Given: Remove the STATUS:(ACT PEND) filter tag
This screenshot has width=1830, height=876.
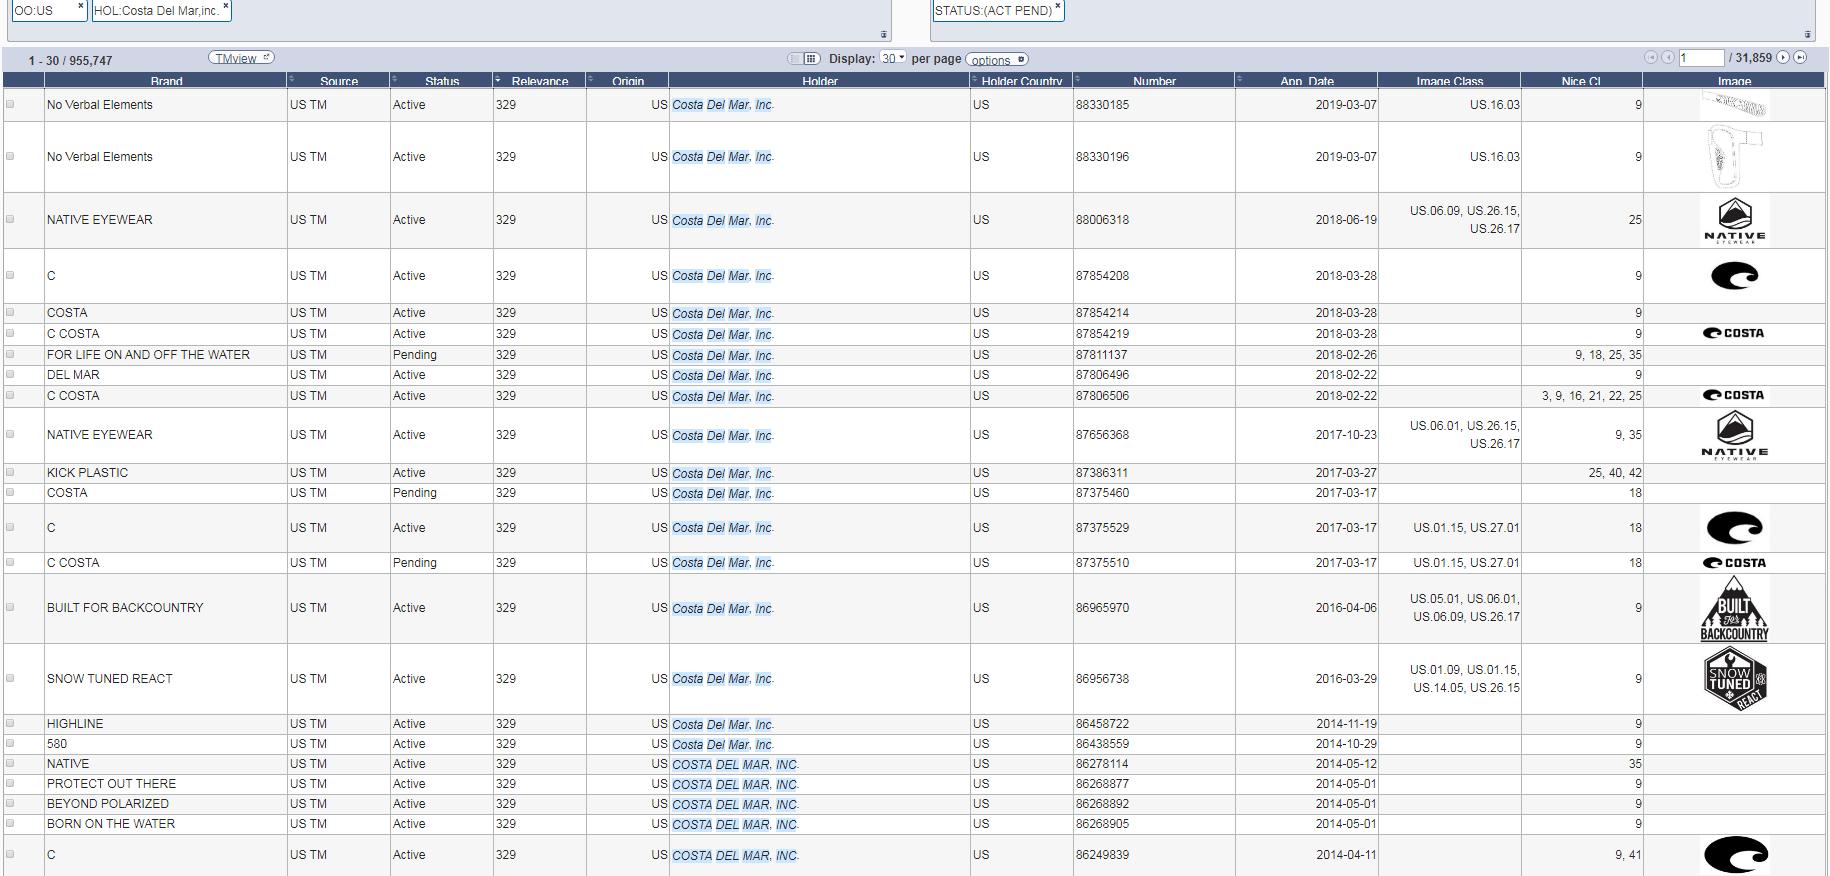Looking at the screenshot, I should click(1058, 6).
